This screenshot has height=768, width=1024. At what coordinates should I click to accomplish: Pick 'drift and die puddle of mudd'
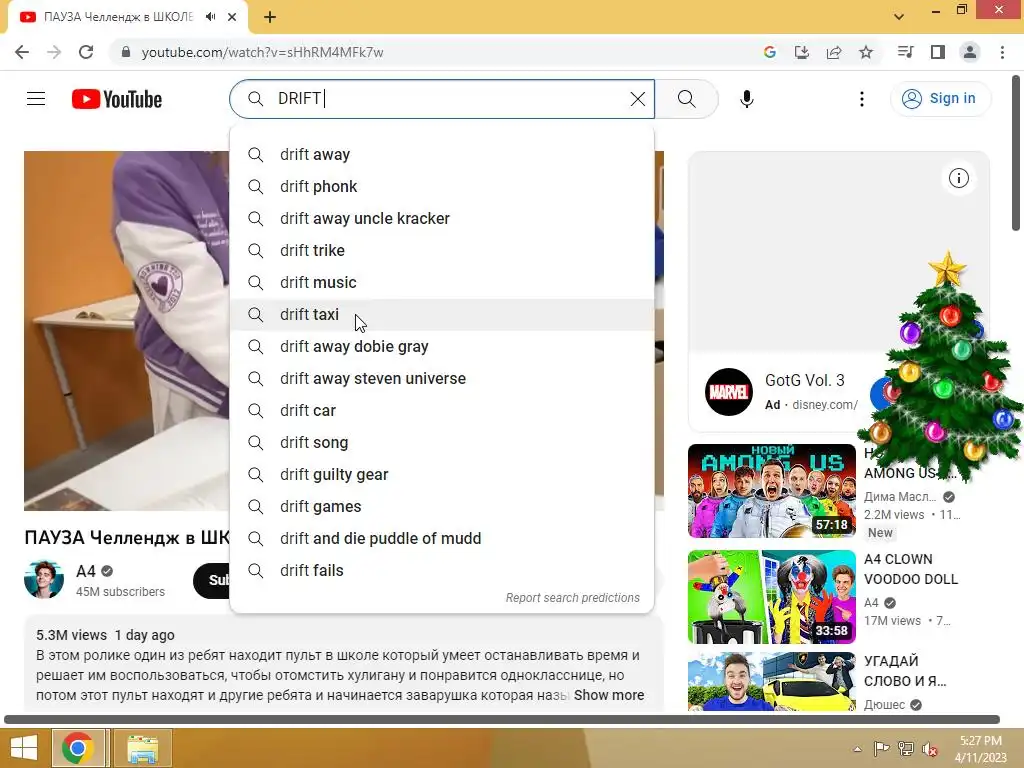coord(442,538)
